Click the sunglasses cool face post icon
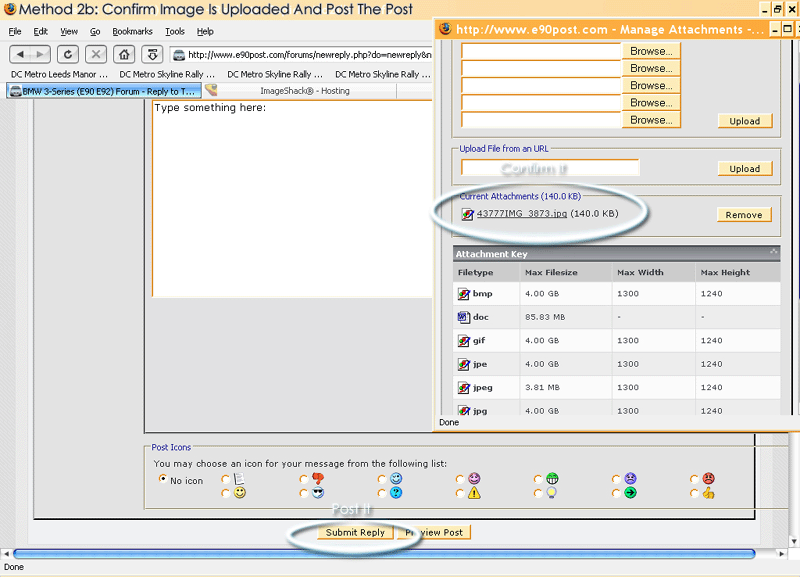This screenshot has height=577, width=800. [x=318, y=493]
